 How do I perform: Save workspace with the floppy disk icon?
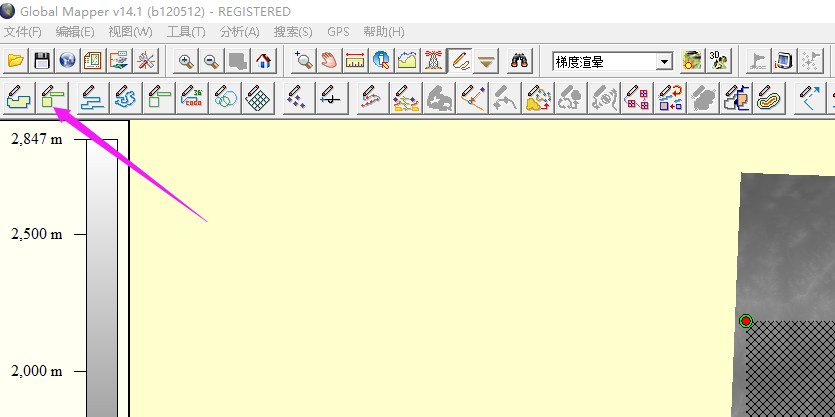click(x=42, y=61)
